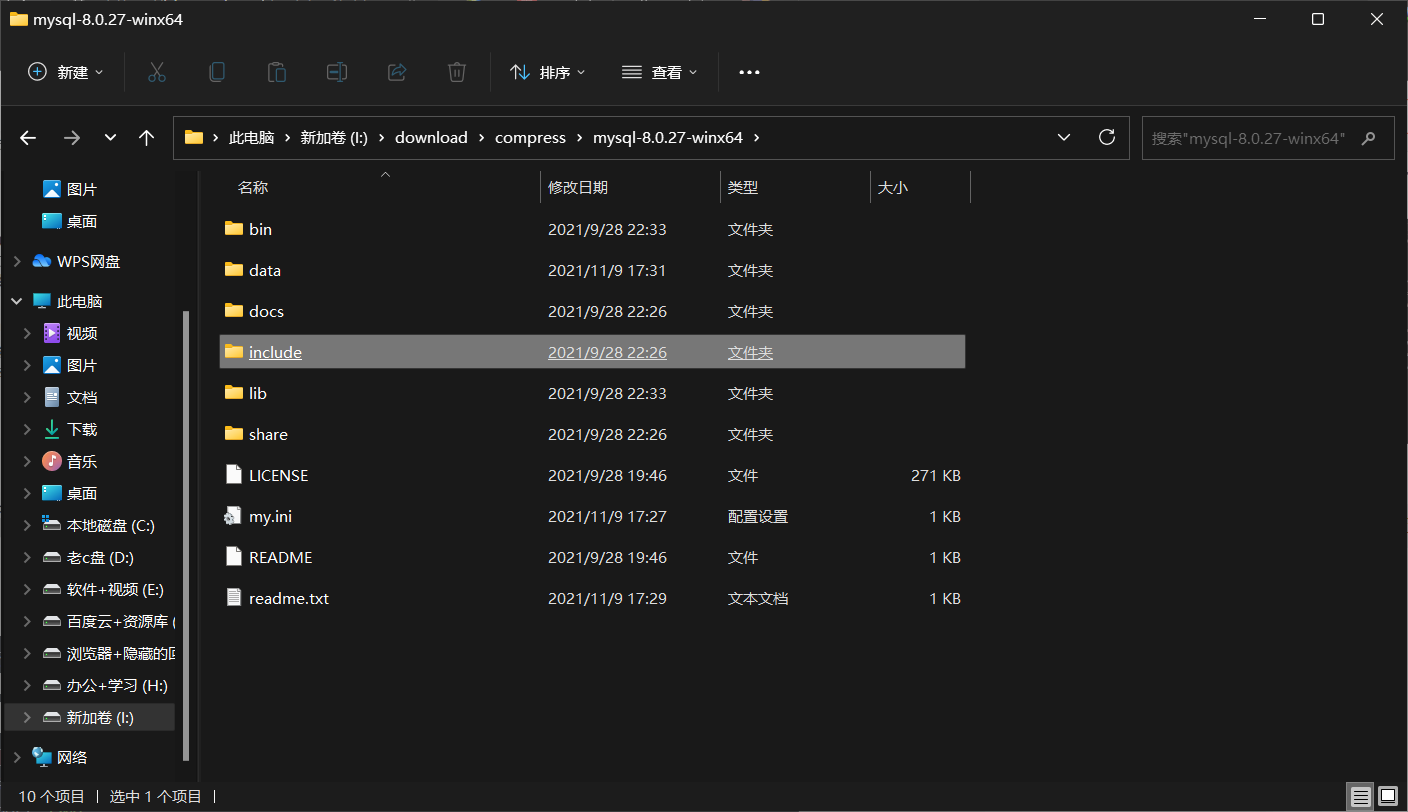Click the Cut scissors icon
Screen dimensions: 1408x812
point(156,72)
